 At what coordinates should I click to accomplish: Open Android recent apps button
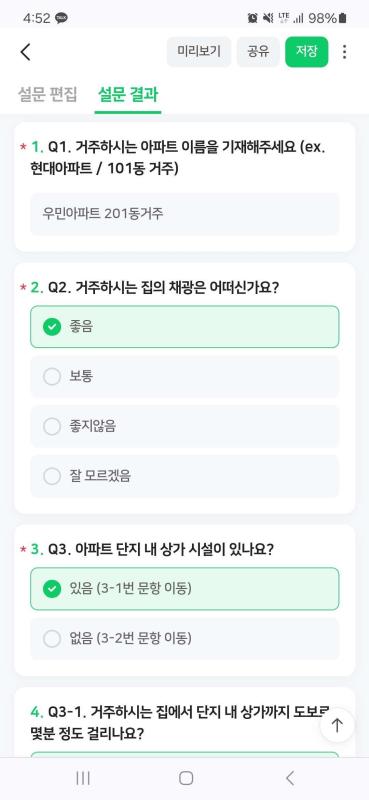point(83,778)
